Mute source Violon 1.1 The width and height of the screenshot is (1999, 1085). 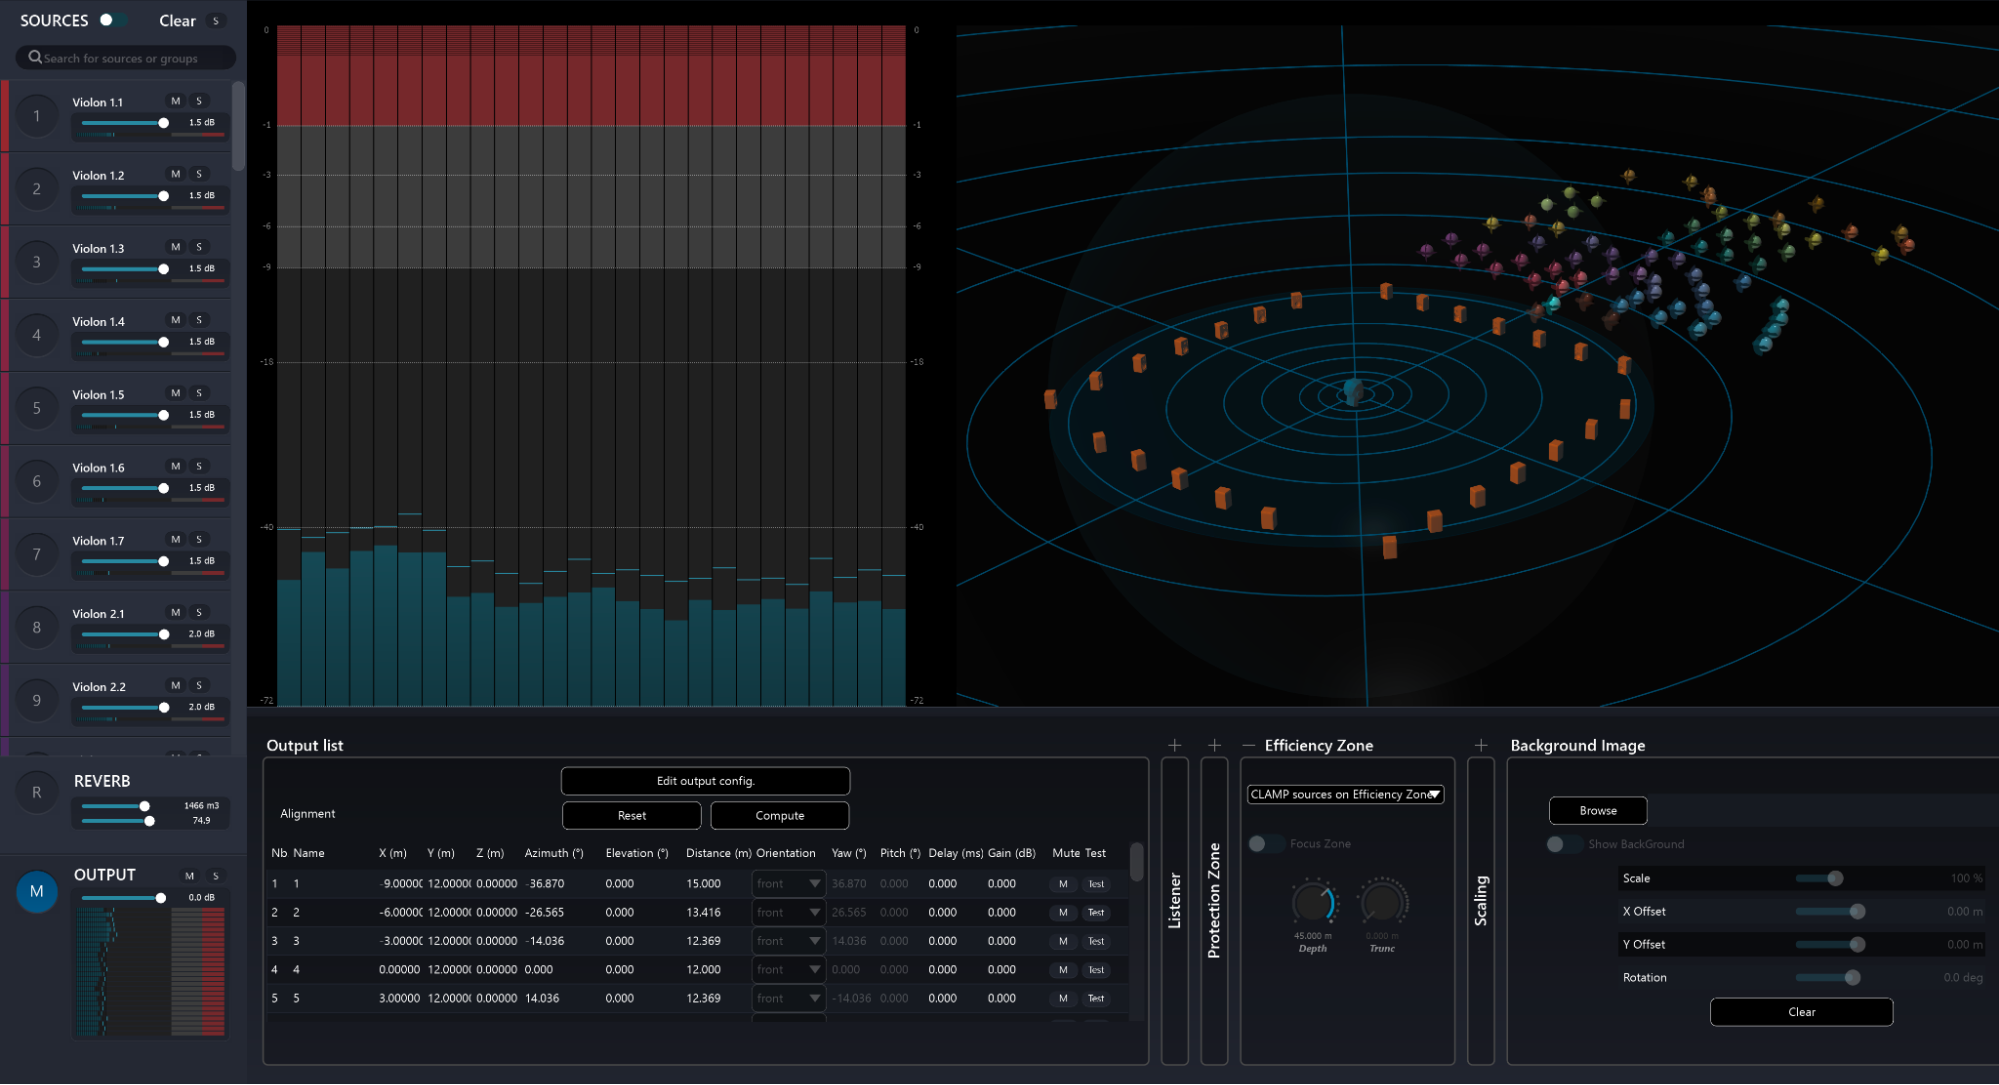click(x=176, y=101)
